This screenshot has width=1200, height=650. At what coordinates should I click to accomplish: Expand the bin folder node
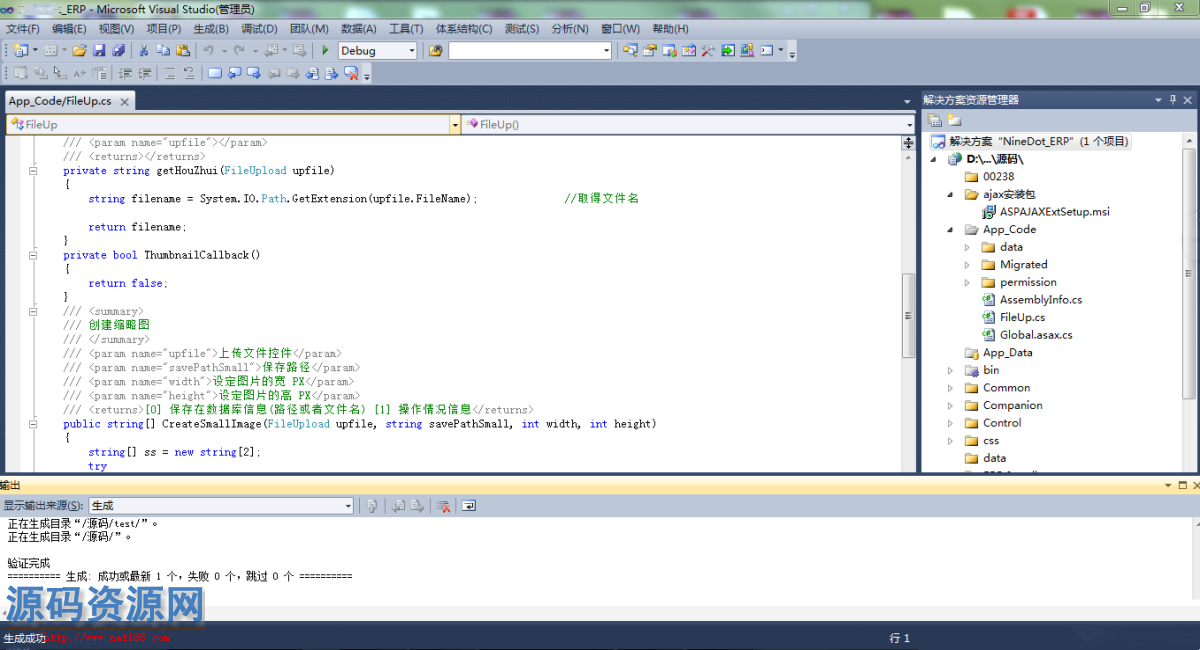tap(951, 371)
